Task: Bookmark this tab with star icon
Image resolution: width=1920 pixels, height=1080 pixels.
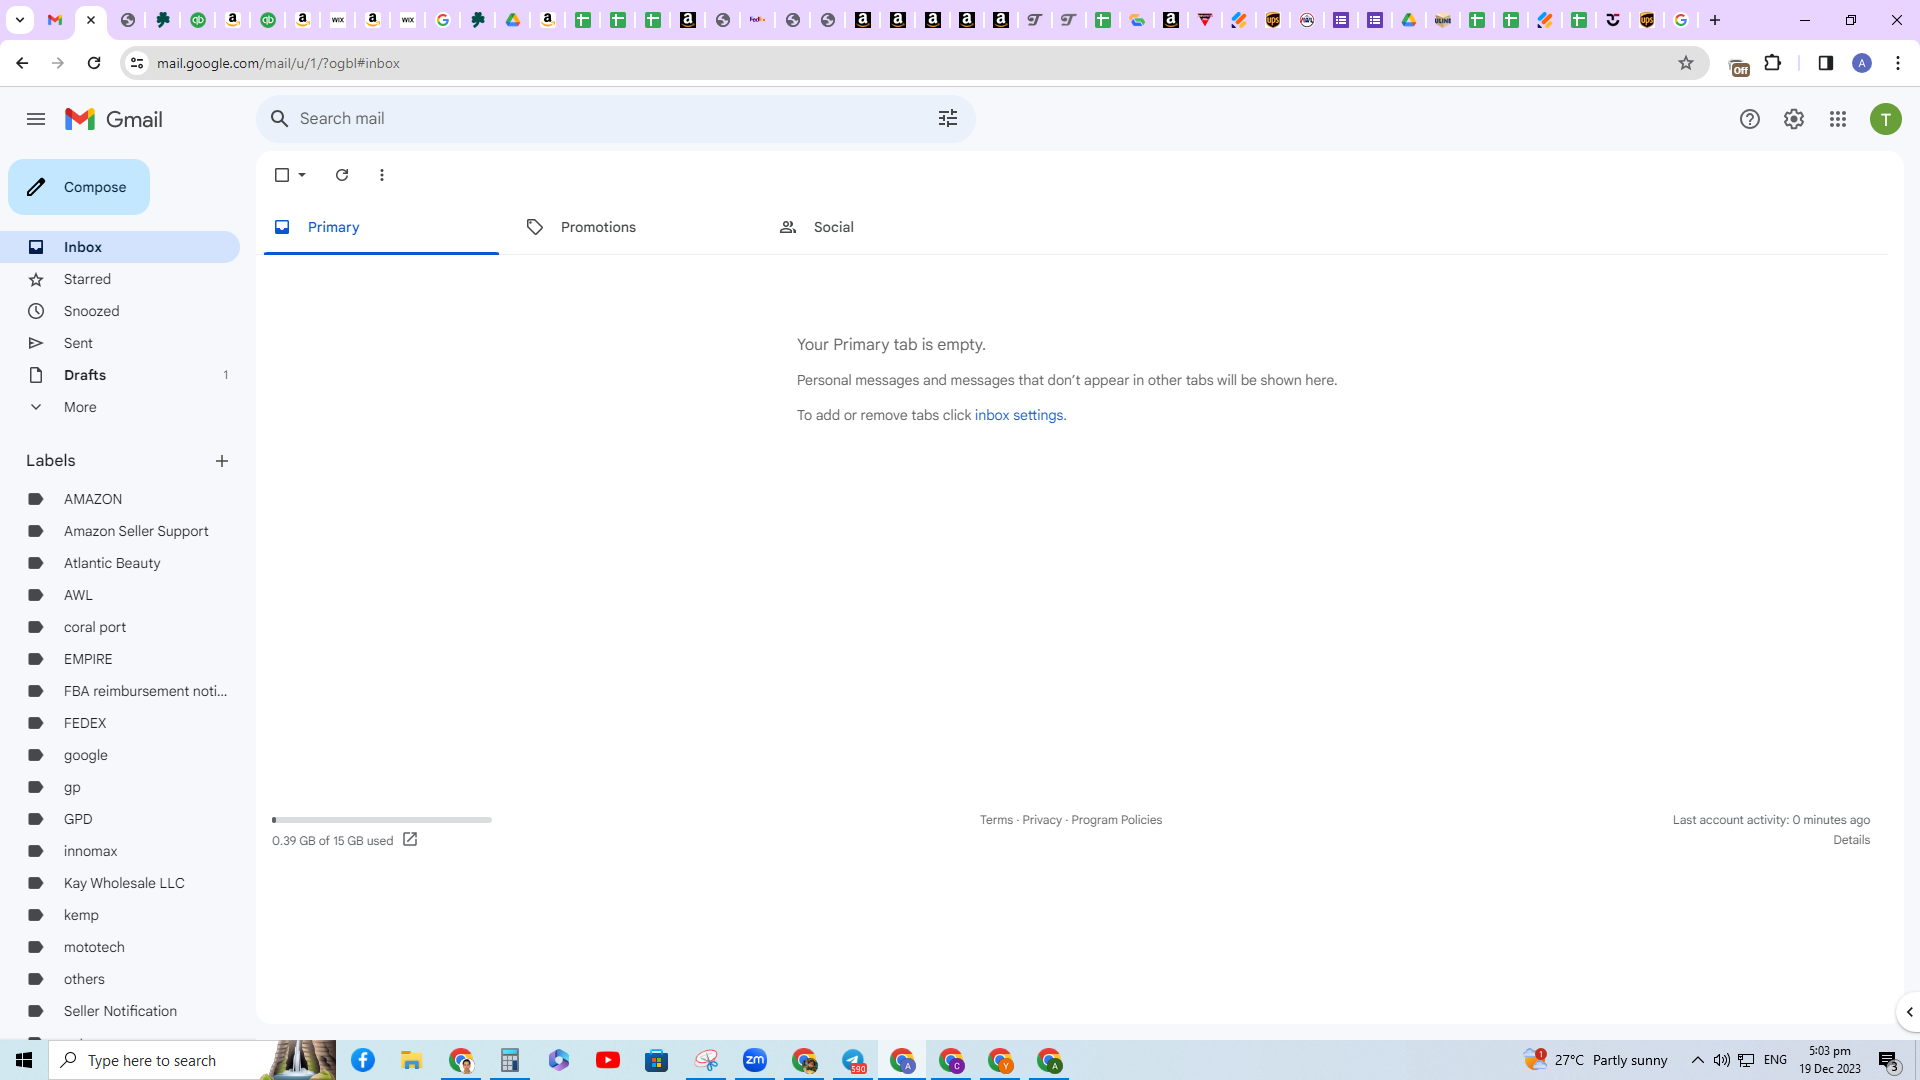Action: (1686, 63)
